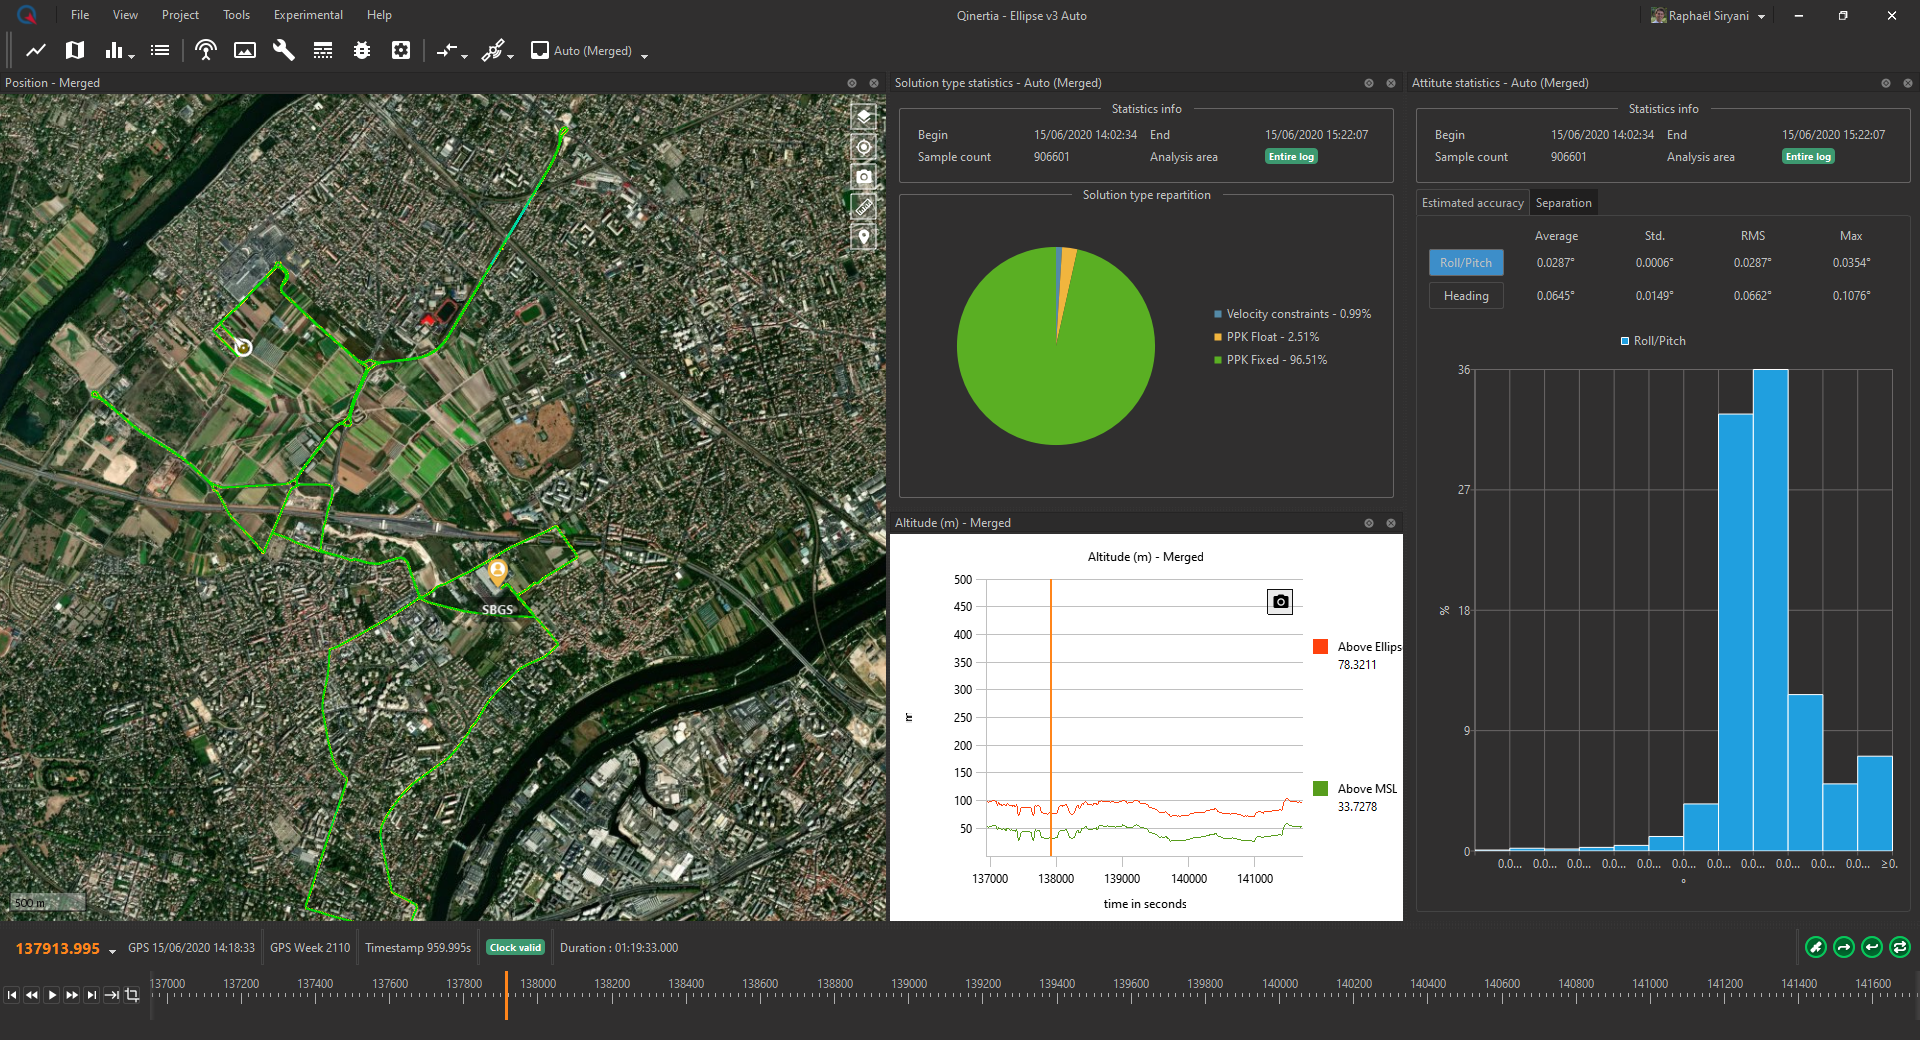1920x1040 pixels.
Task: Toggle the Roll/Pitch statistics button
Action: pyautogui.click(x=1465, y=263)
